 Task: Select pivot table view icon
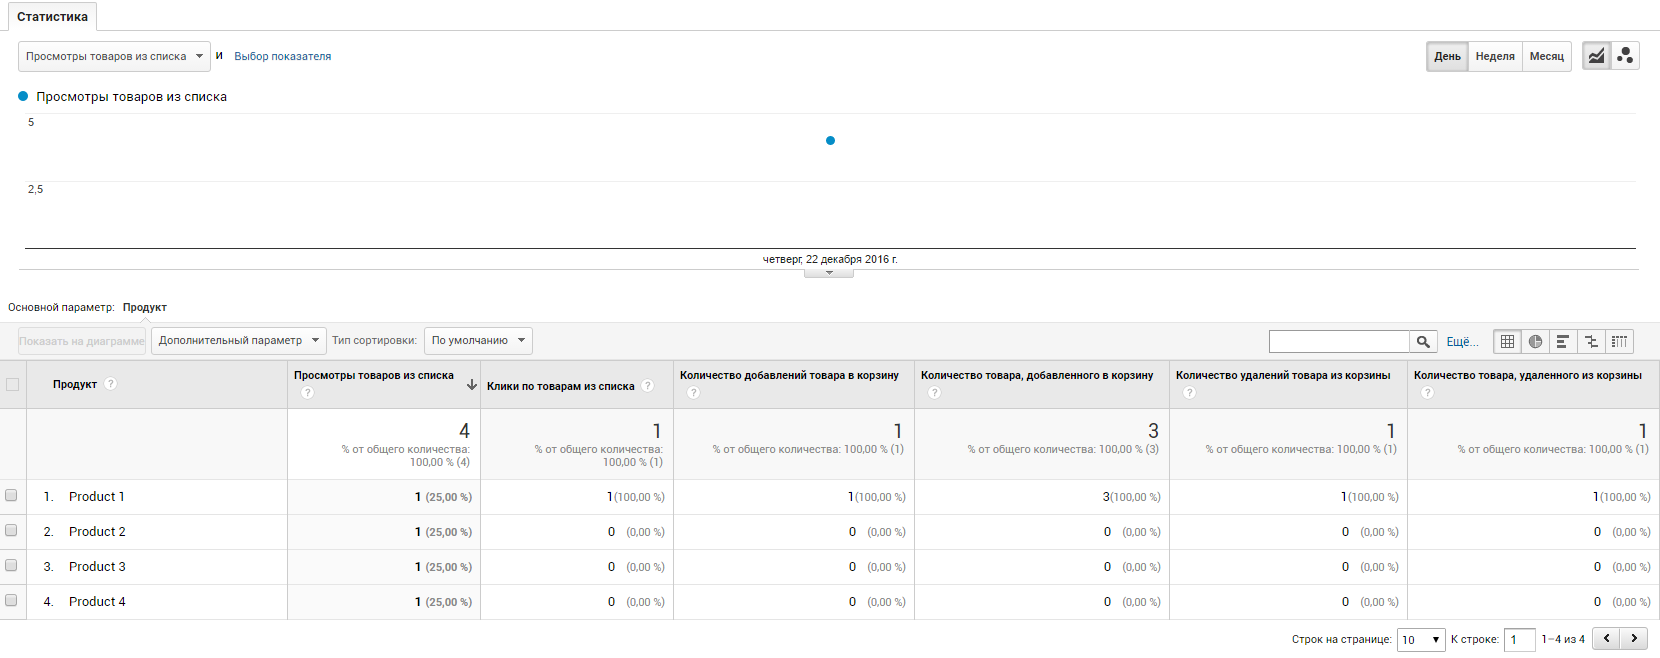pyautogui.click(x=1619, y=341)
